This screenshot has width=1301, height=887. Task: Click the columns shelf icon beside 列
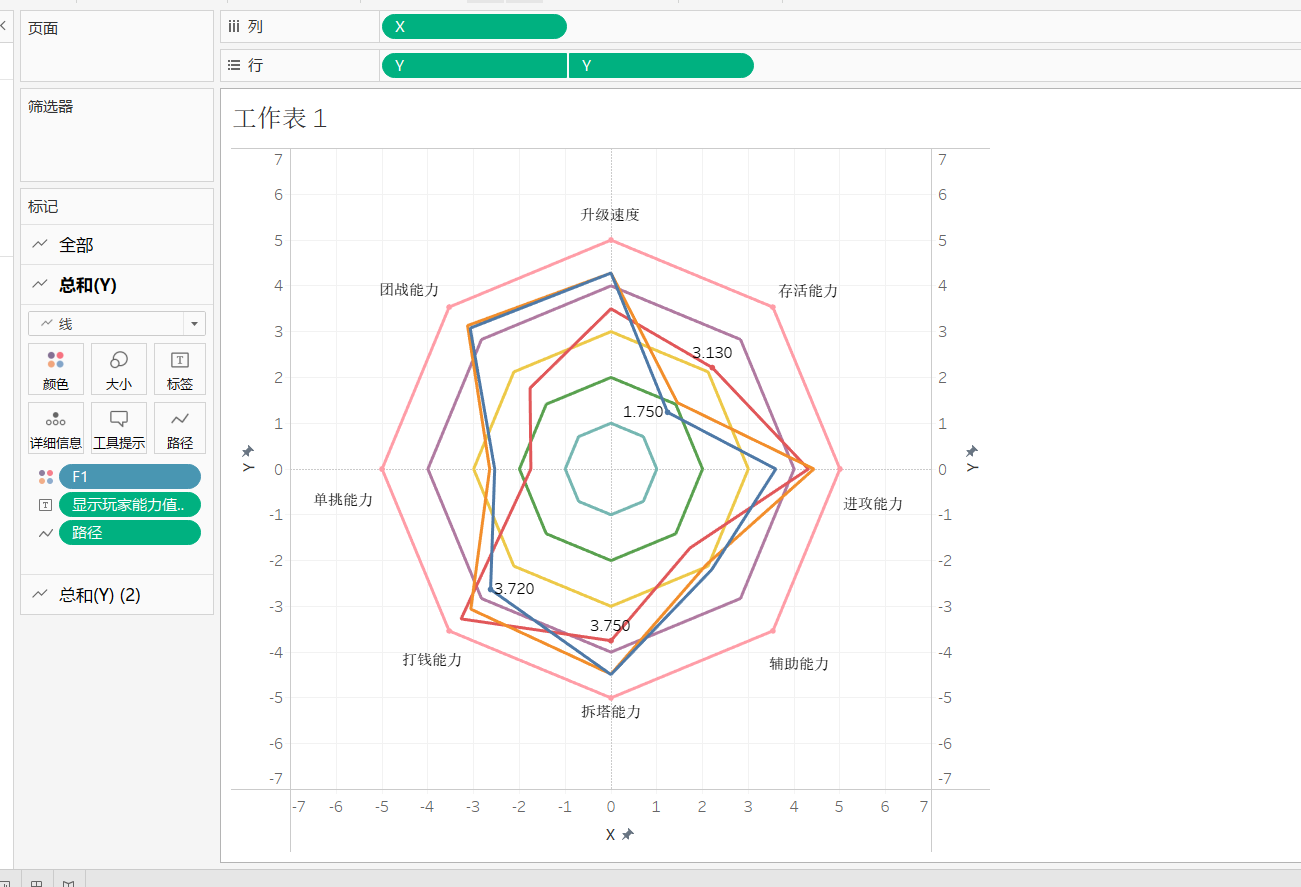coord(234,26)
